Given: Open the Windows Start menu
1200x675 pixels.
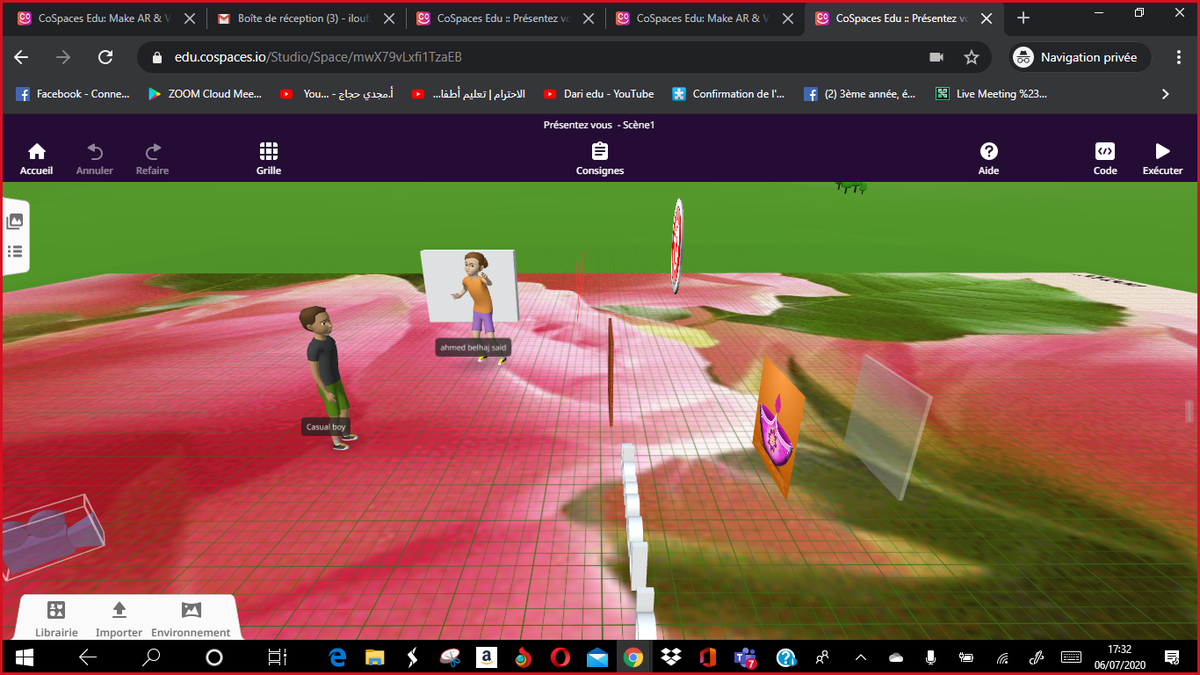Looking at the screenshot, I should pos(24,657).
